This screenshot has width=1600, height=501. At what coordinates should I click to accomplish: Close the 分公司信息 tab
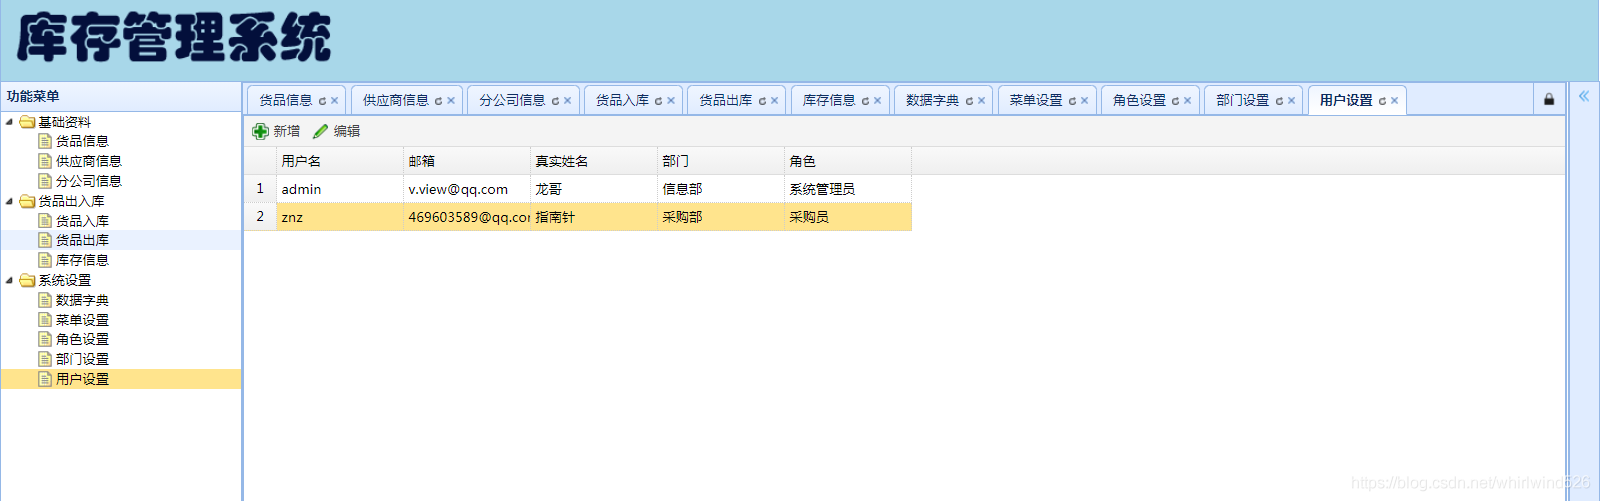[x=567, y=101]
